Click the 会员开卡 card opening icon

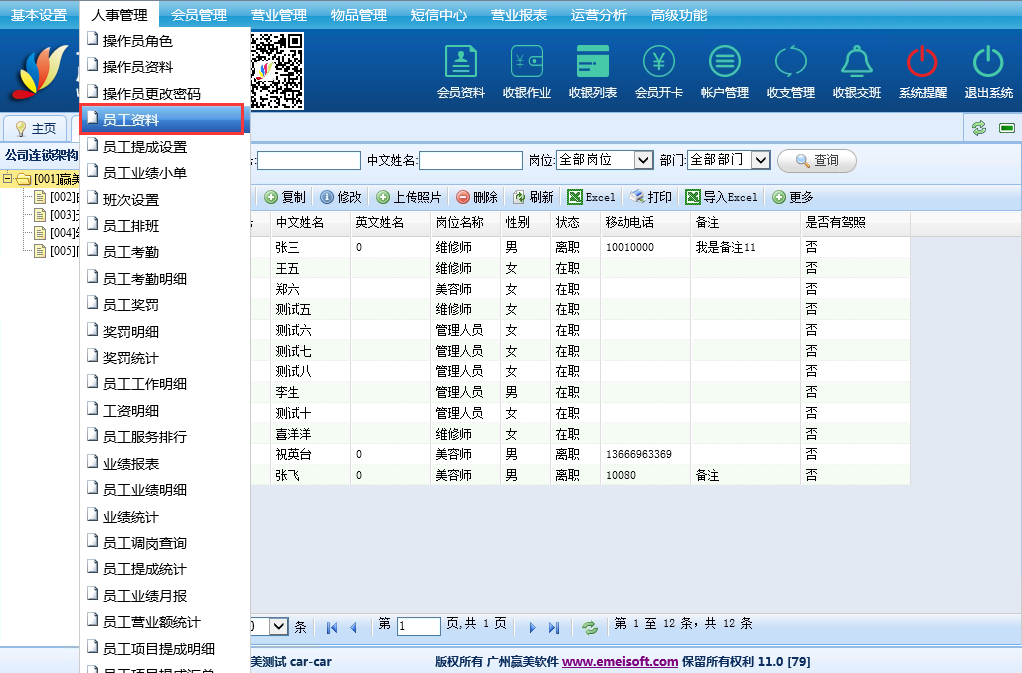coord(658,71)
